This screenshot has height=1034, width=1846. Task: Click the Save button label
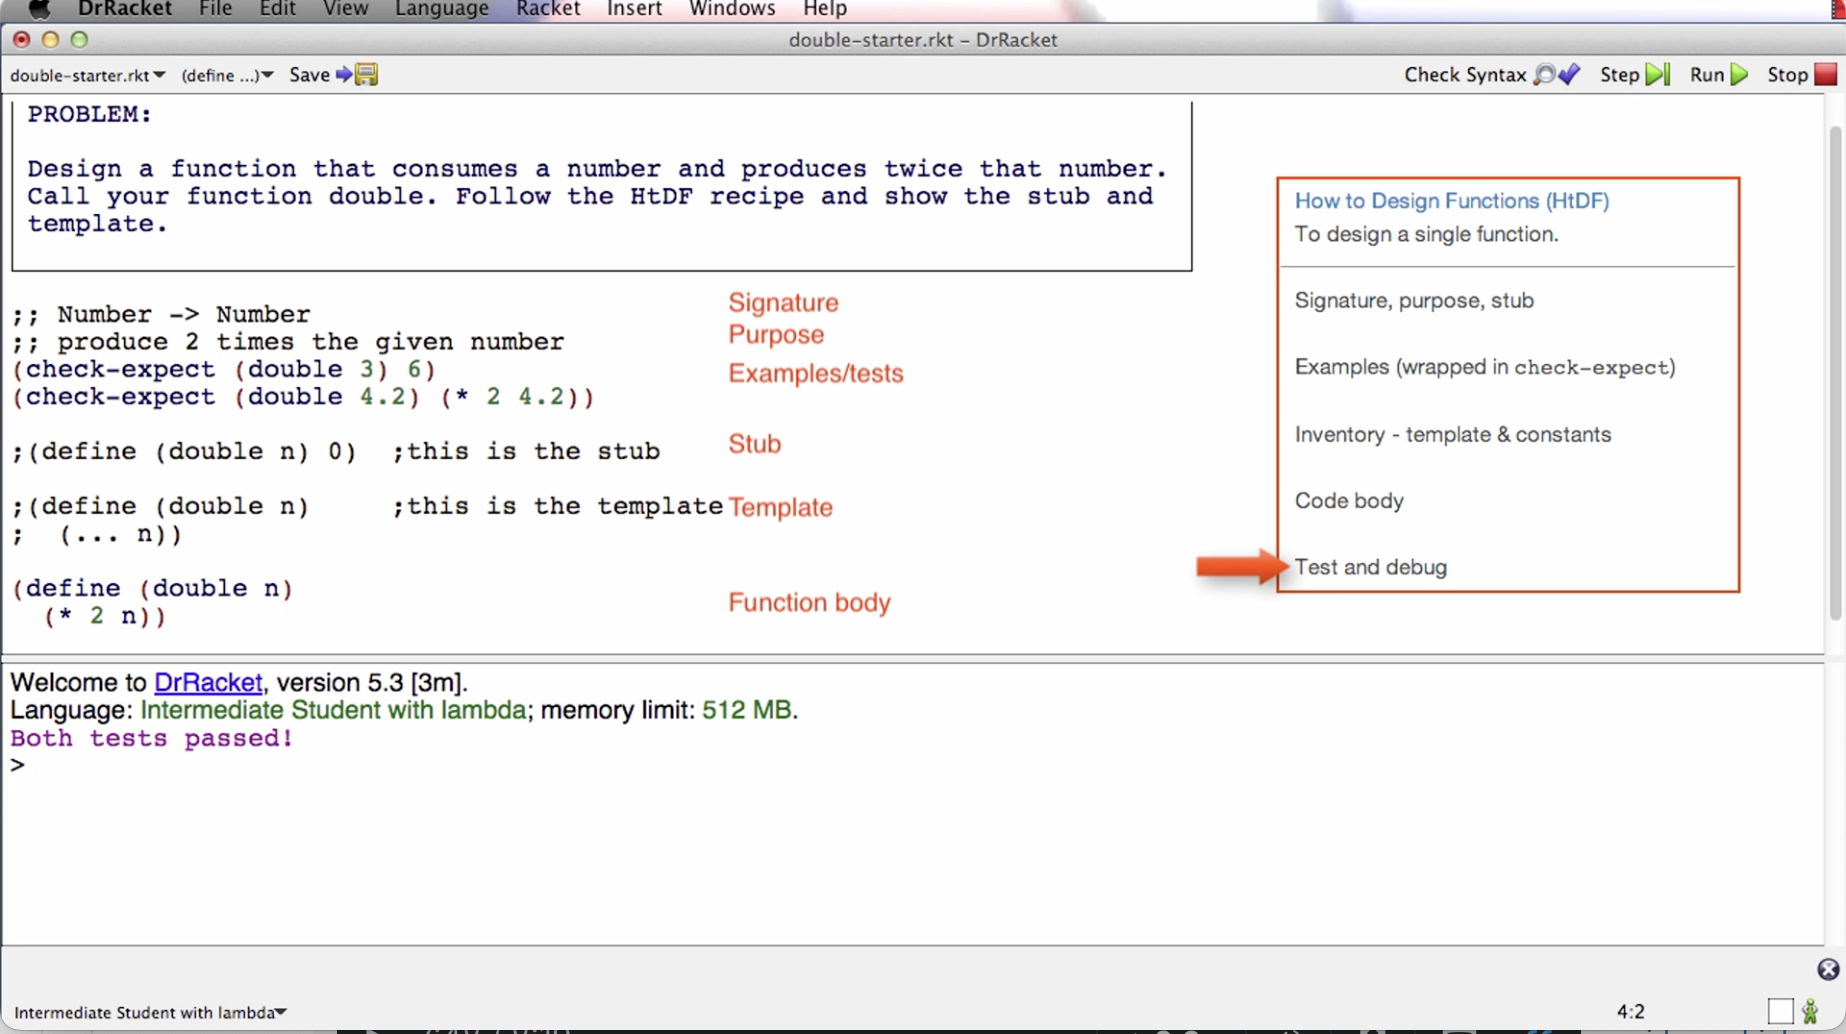(309, 74)
